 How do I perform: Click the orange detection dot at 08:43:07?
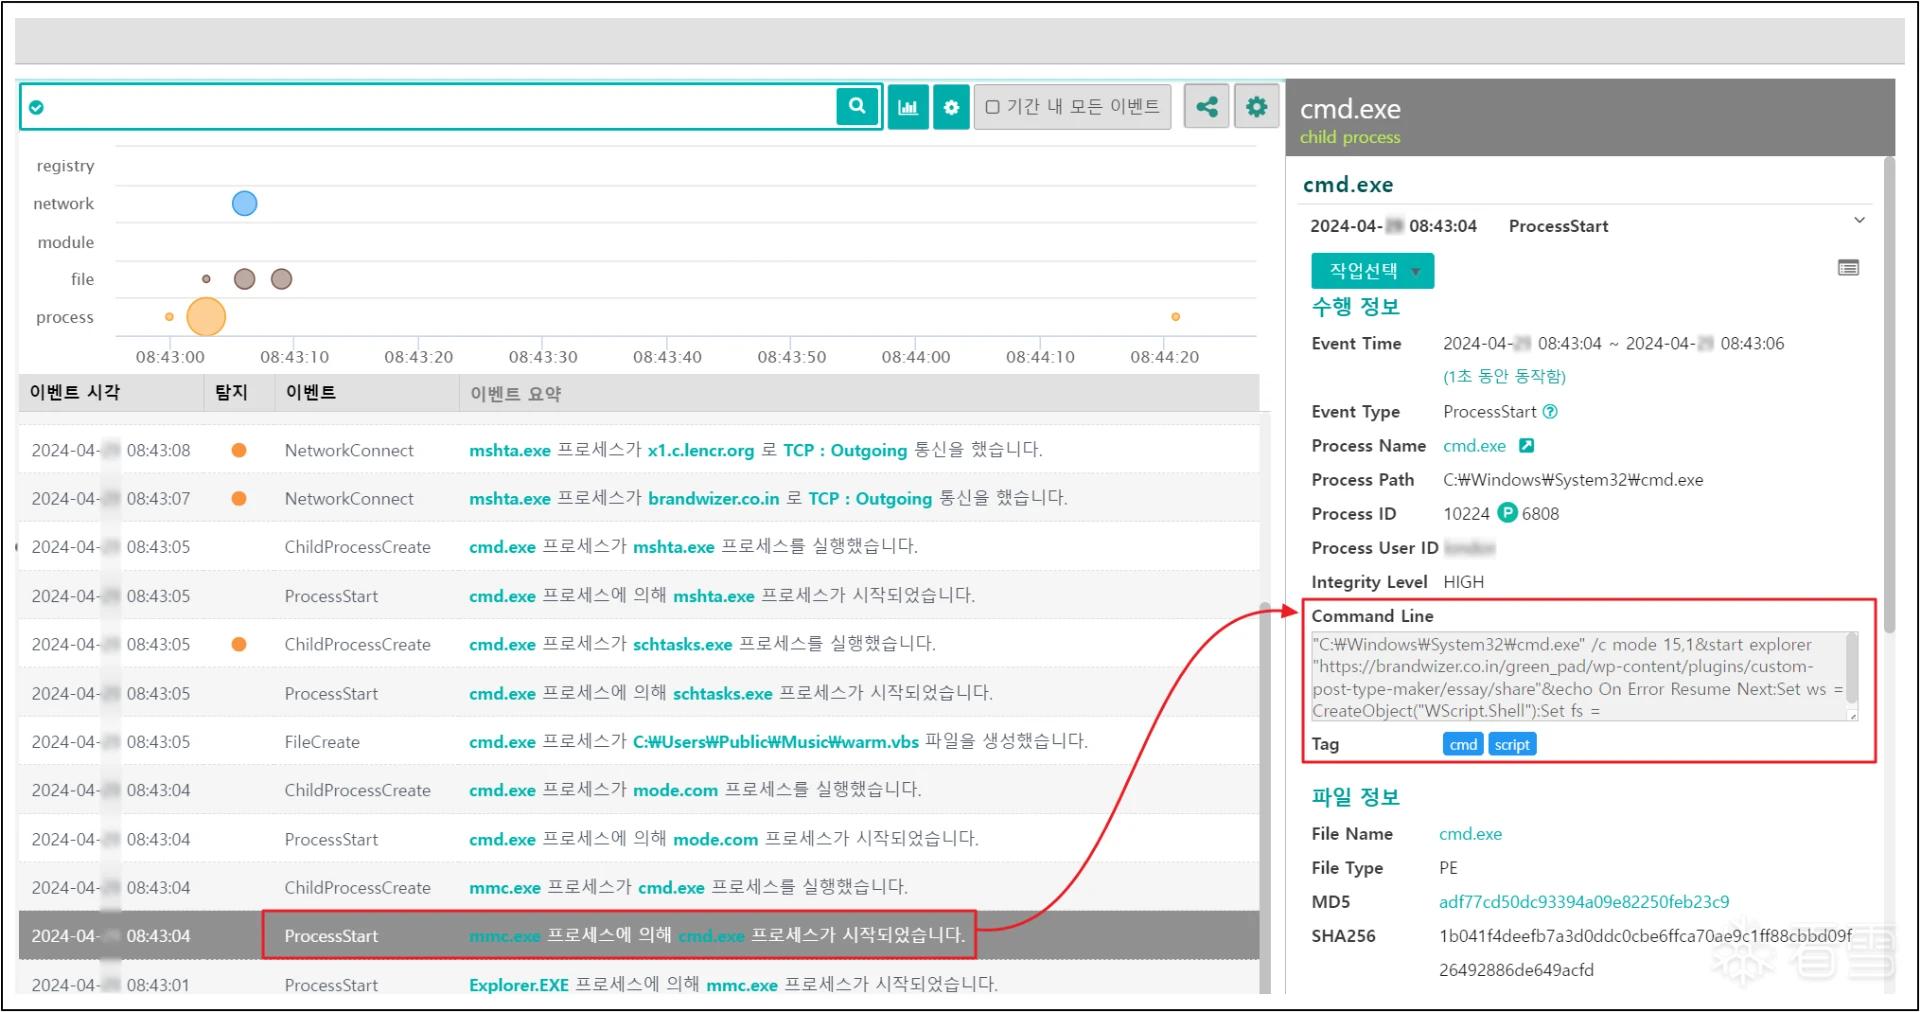(239, 498)
